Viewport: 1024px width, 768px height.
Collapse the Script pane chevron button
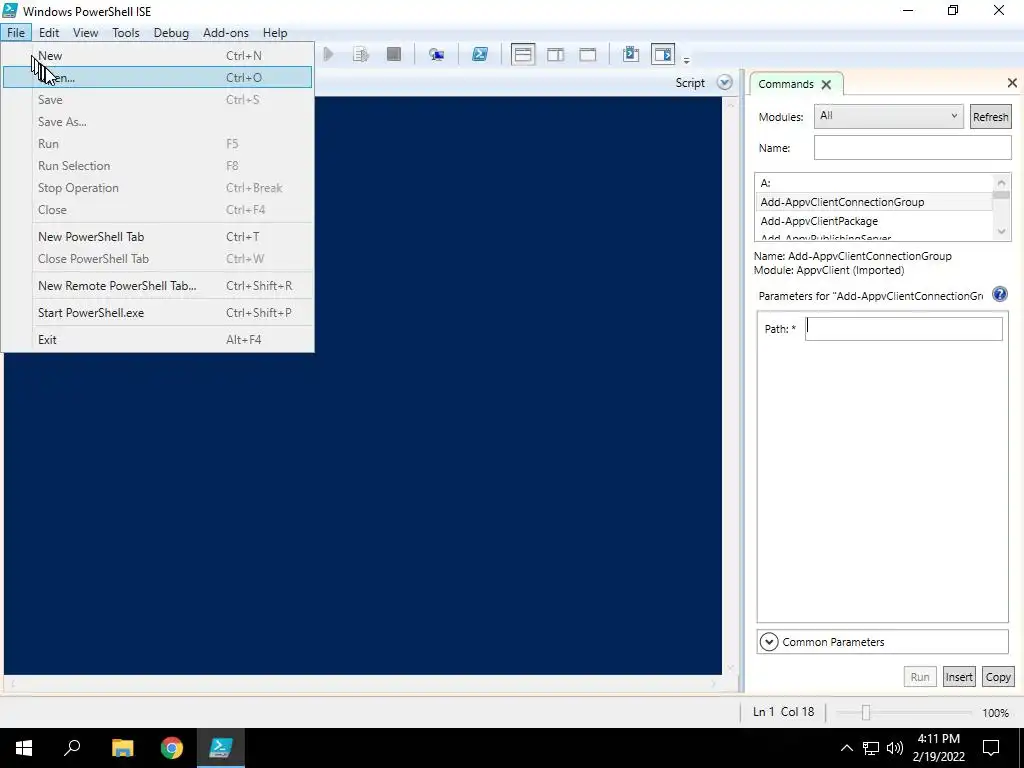(724, 83)
